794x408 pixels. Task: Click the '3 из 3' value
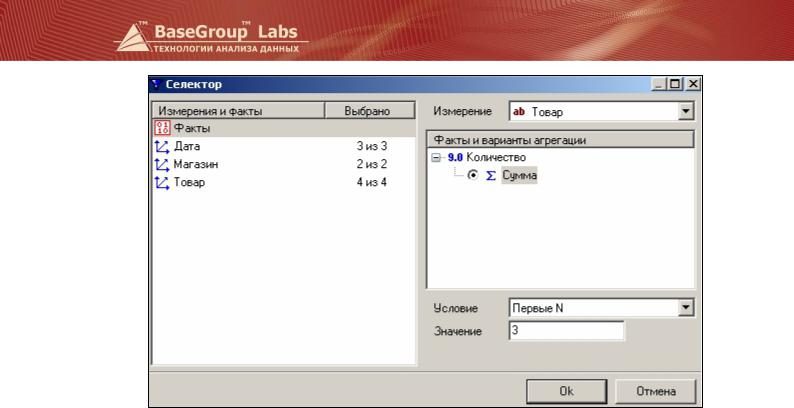(372, 147)
